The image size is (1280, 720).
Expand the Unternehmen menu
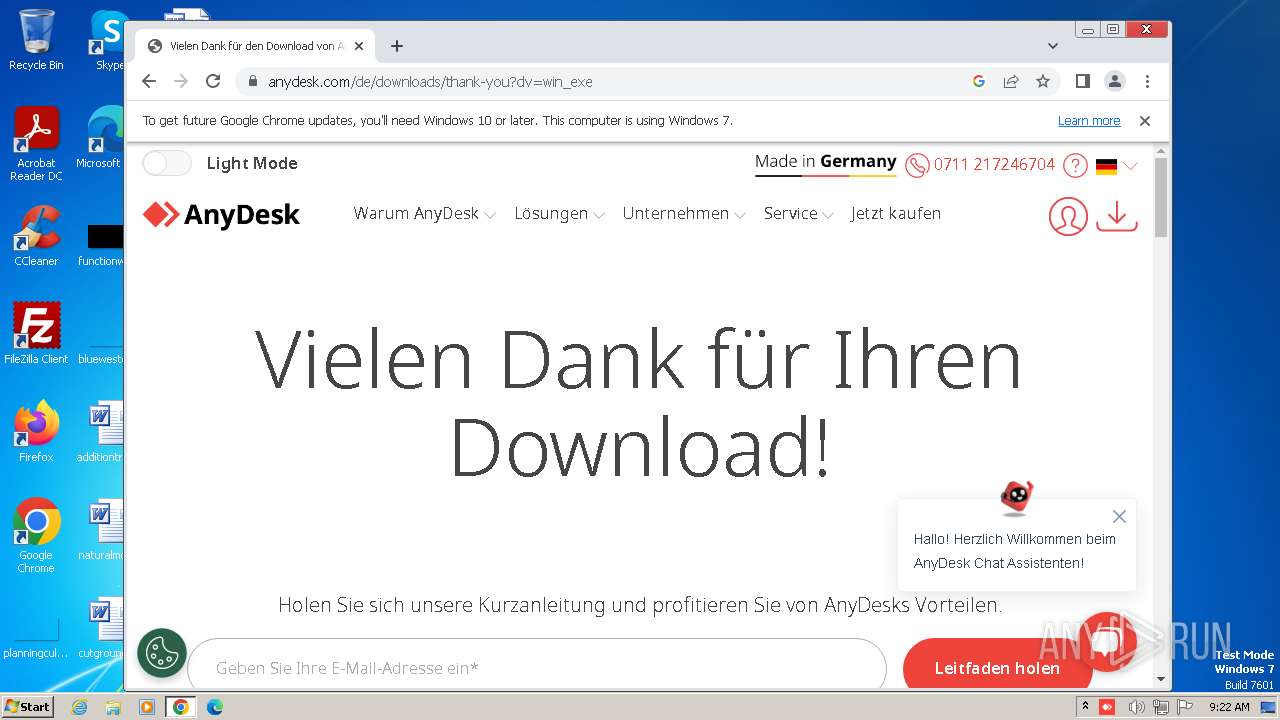tap(684, 214)
